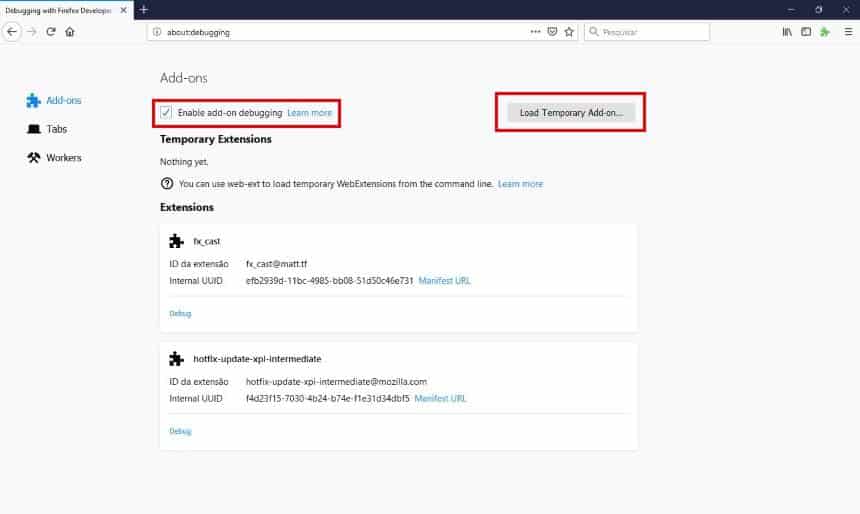860x514 pixels.
Task: Click the help question mark icon
Action: point(167,184)
